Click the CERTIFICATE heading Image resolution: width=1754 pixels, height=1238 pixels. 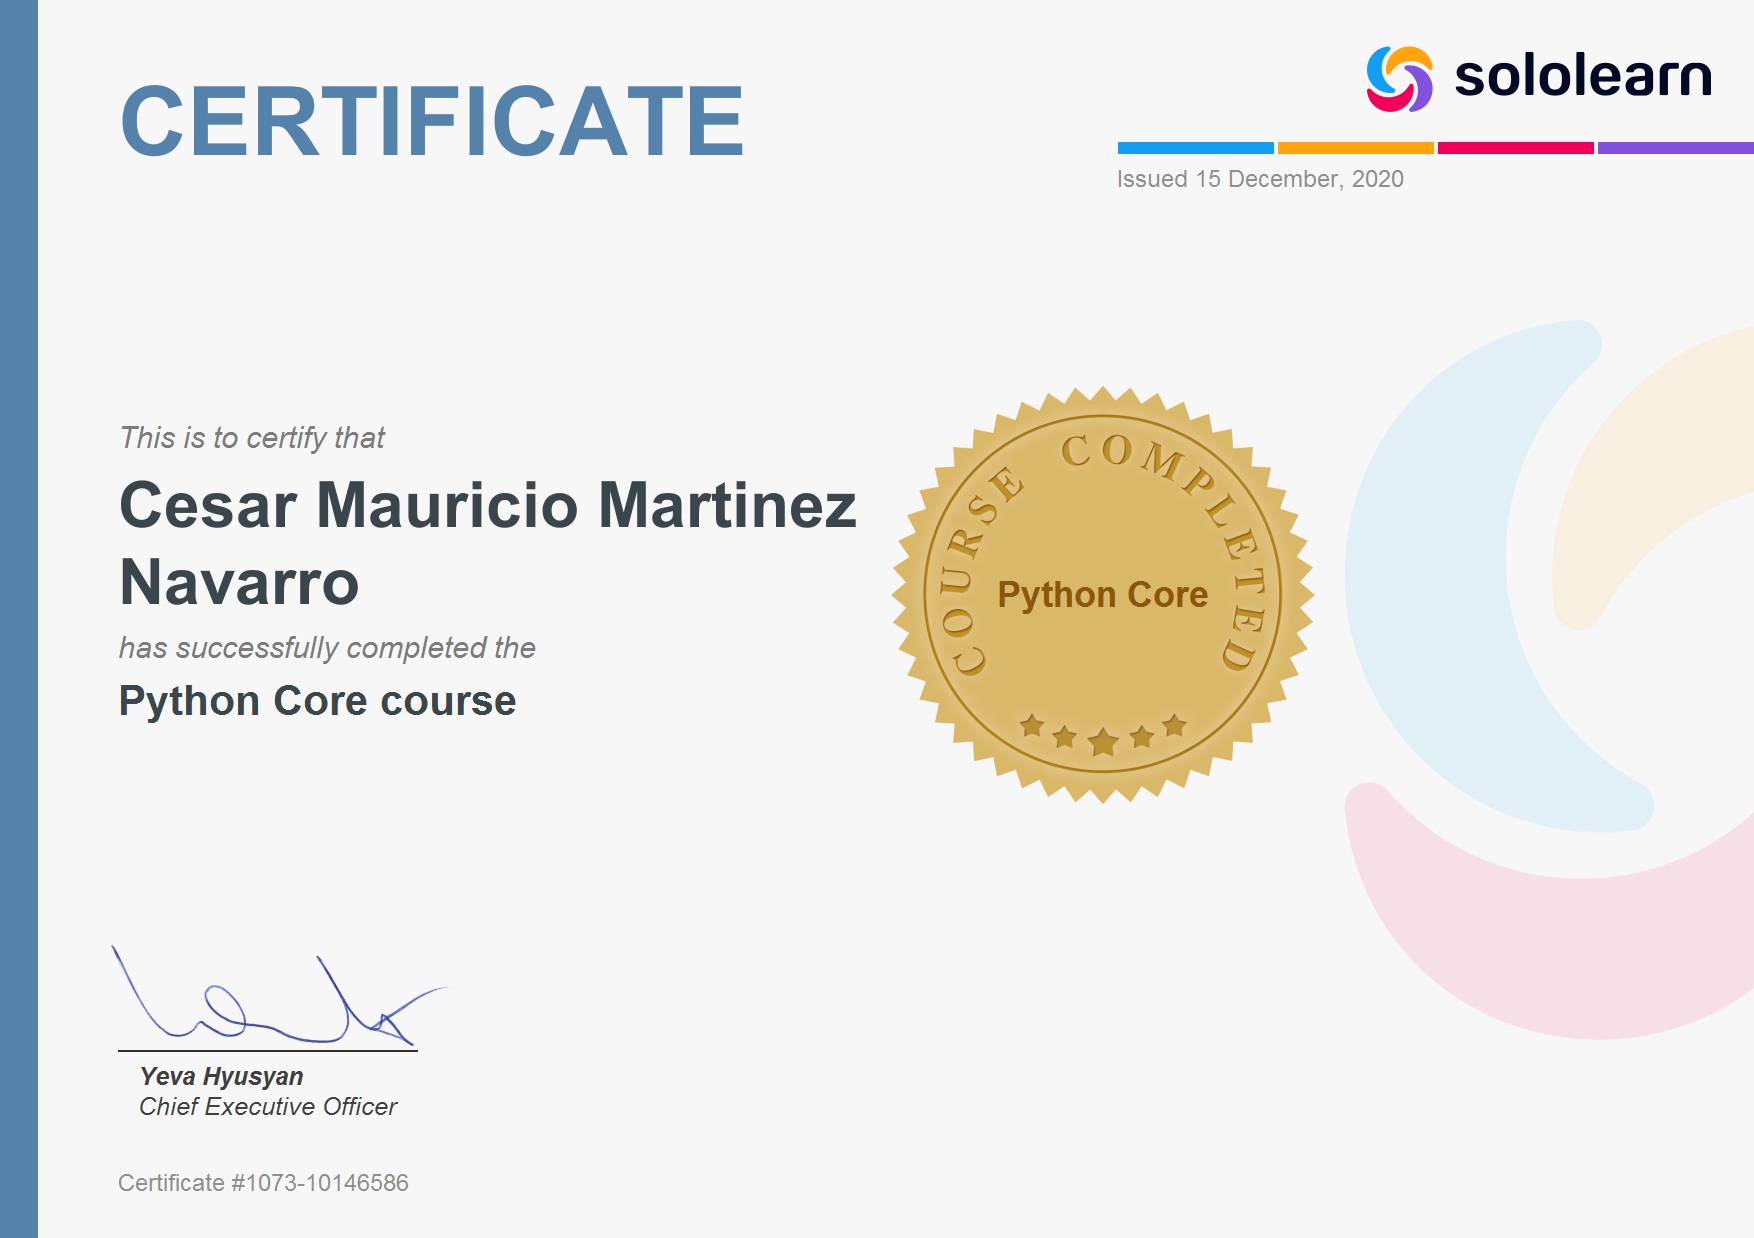click(432, 122)
